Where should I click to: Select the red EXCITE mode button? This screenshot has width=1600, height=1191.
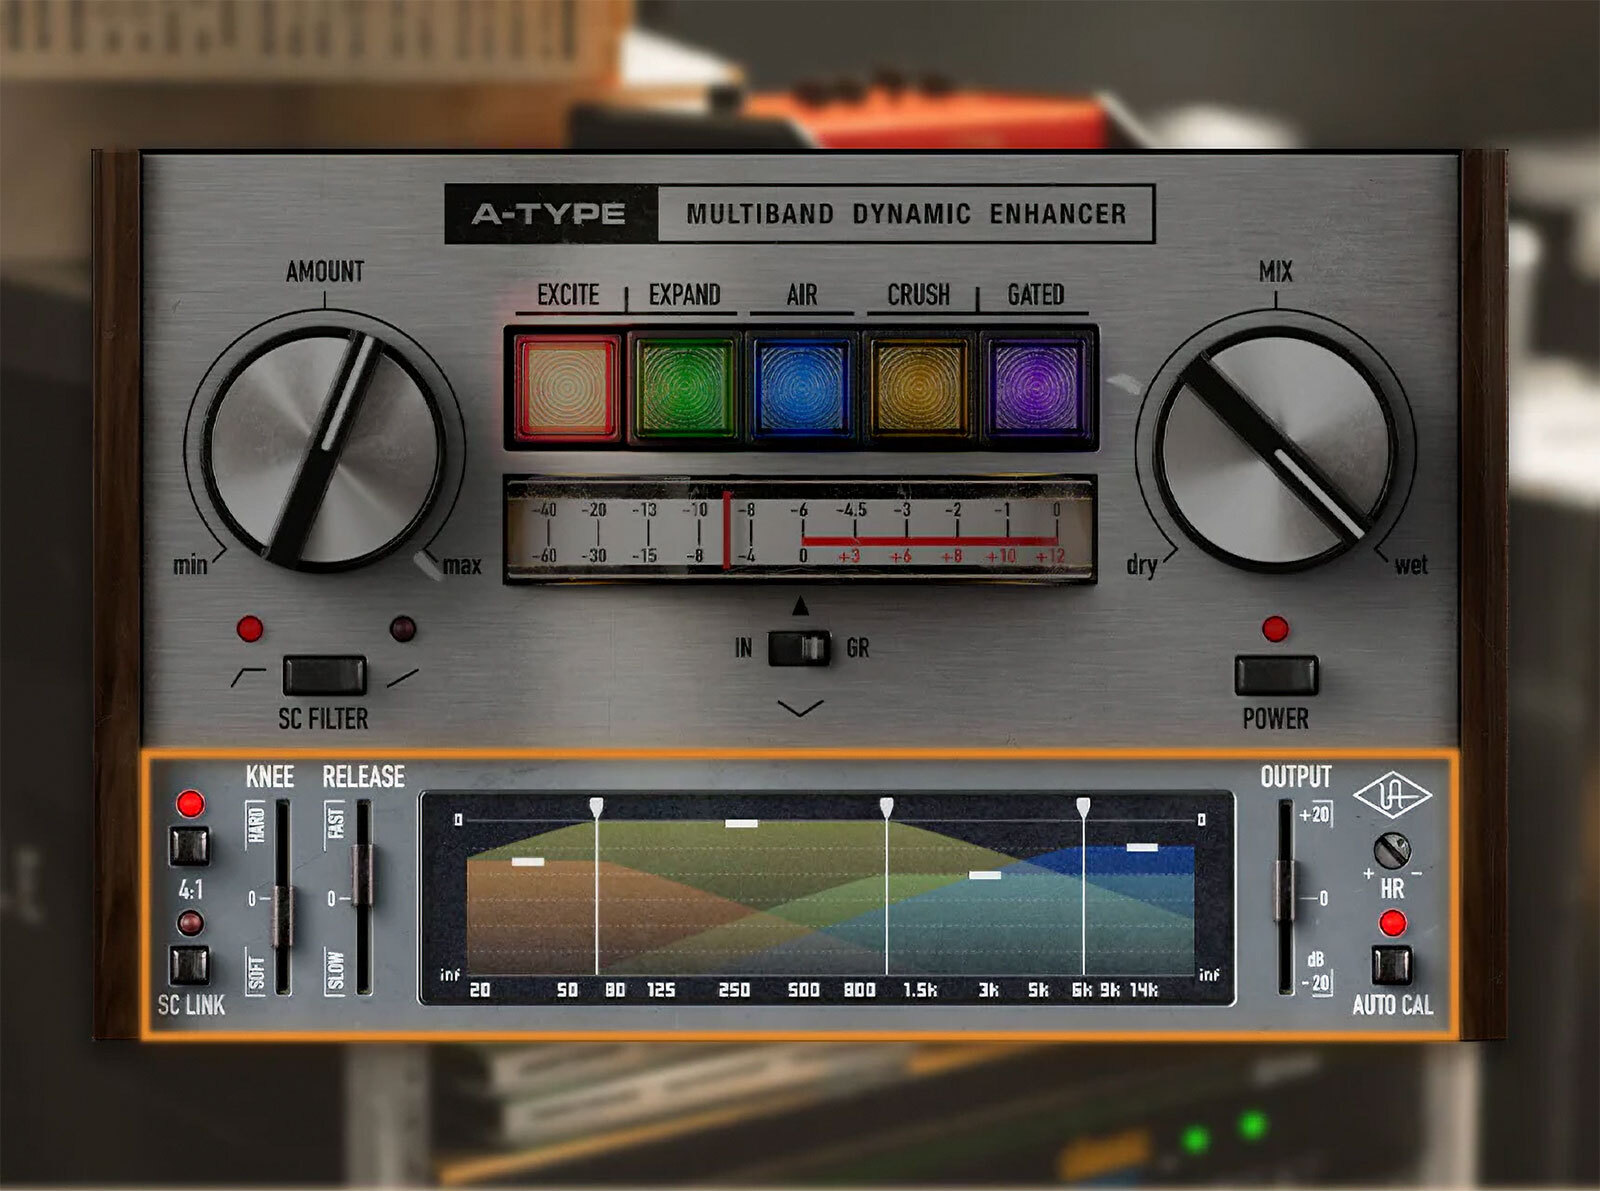tap(567, 388)
